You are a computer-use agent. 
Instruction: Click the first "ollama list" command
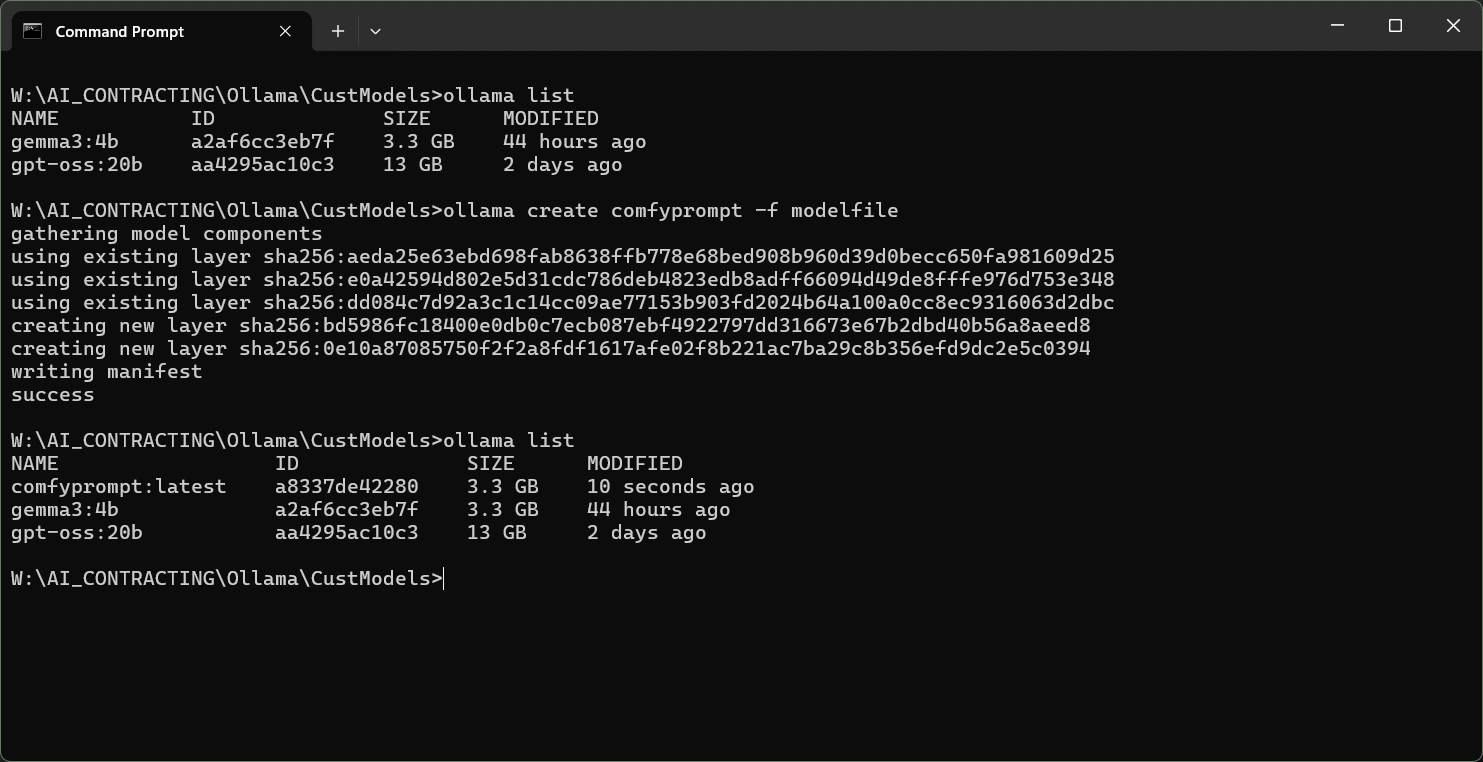[508, 96]
